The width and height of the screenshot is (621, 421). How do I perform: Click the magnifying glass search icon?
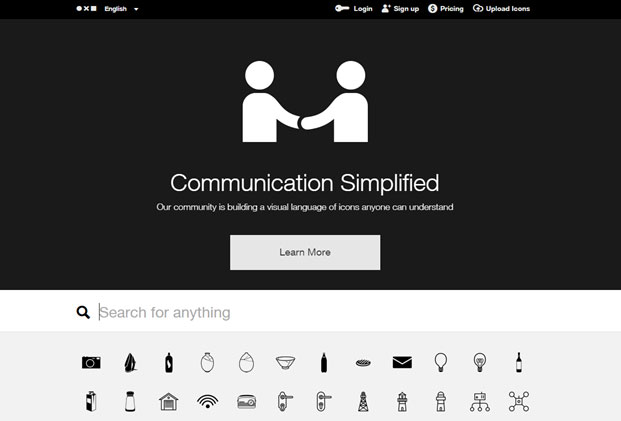(83, 313)
